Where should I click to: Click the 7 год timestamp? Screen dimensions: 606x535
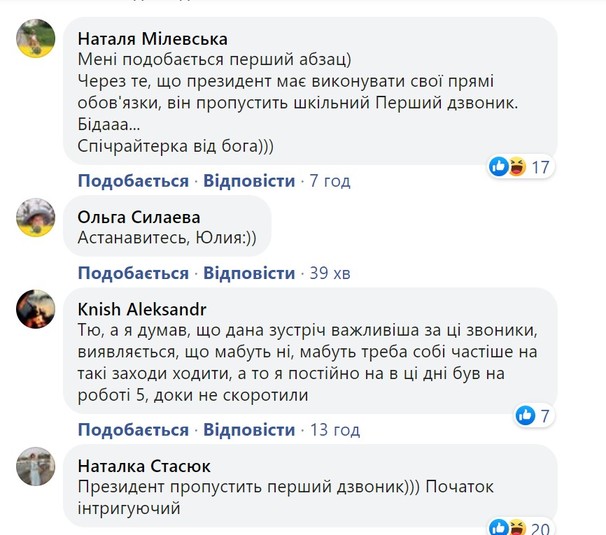[330, 181]
